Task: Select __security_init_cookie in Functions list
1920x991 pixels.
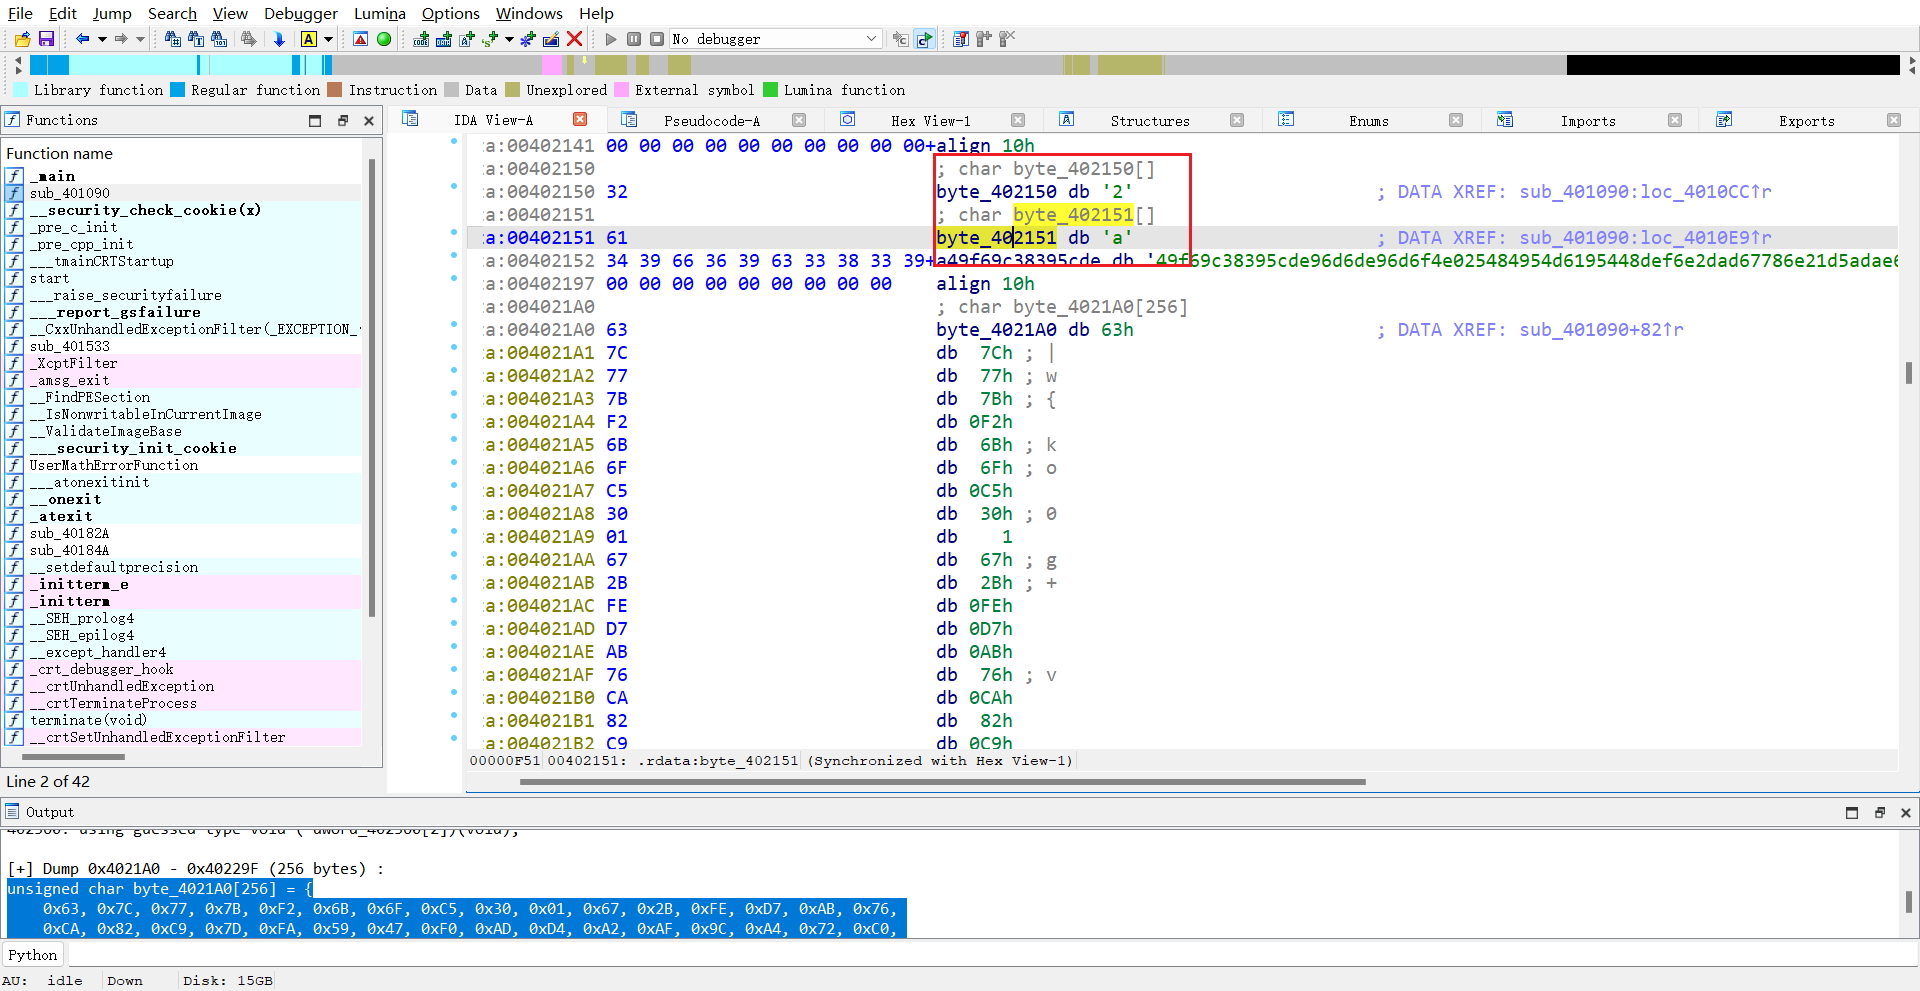Action: pyautogui.click(x=183, y=448)
